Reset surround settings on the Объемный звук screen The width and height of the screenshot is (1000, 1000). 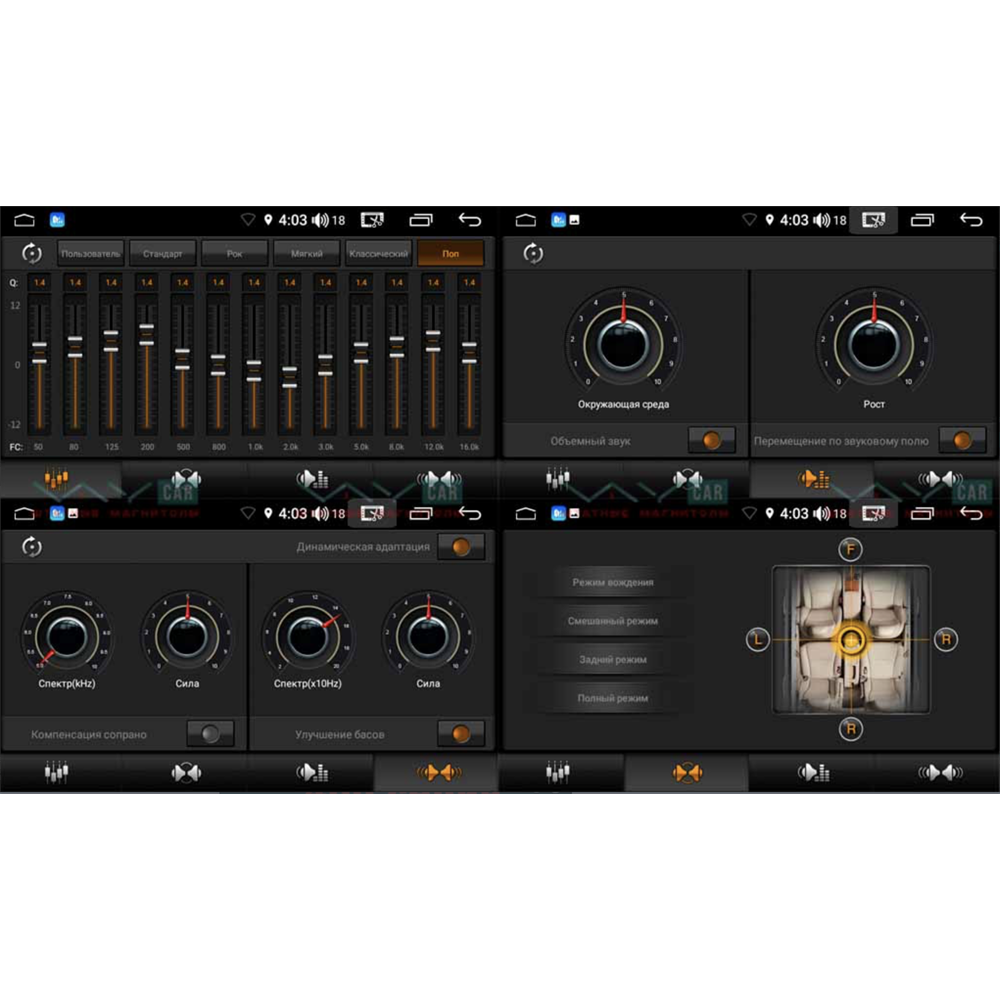533,253
